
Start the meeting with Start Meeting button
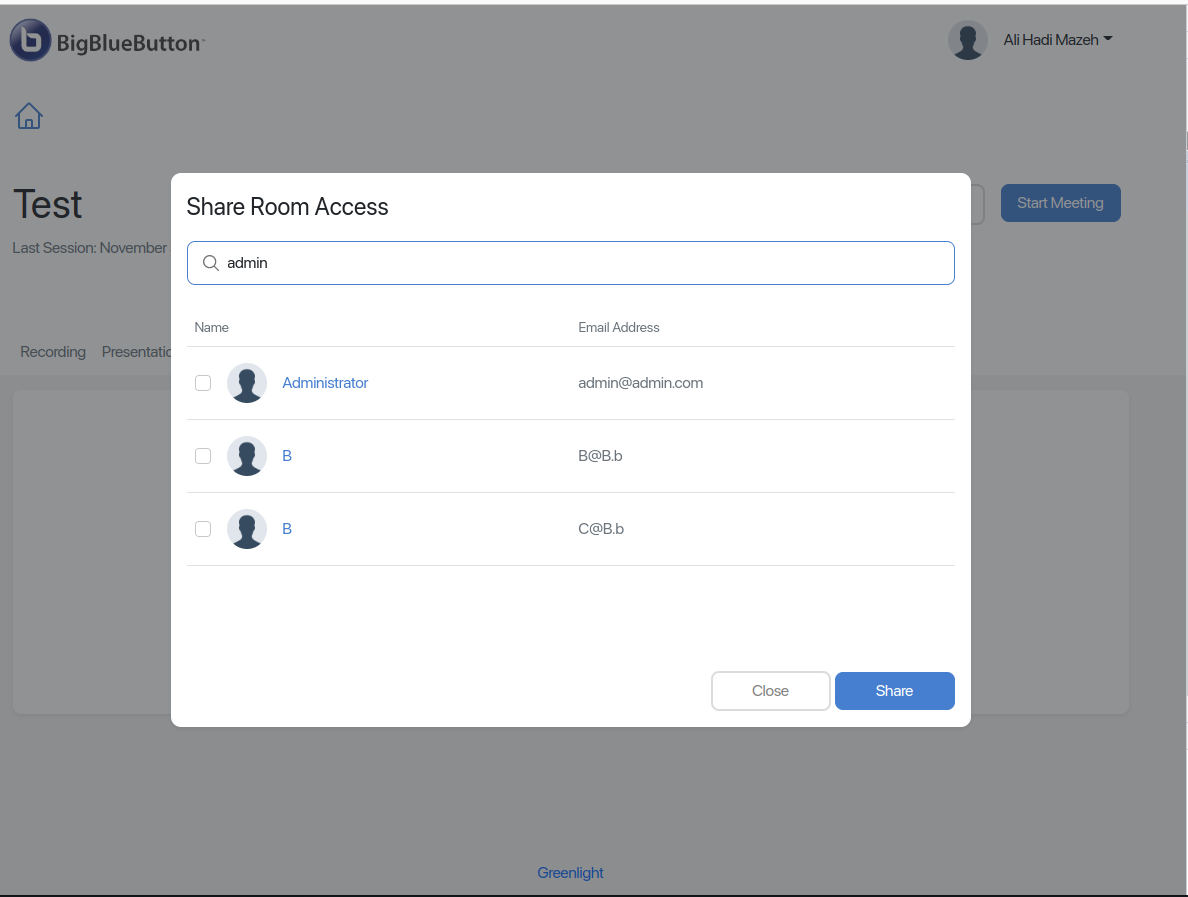pyautogui.click(x=1060, y=202)
